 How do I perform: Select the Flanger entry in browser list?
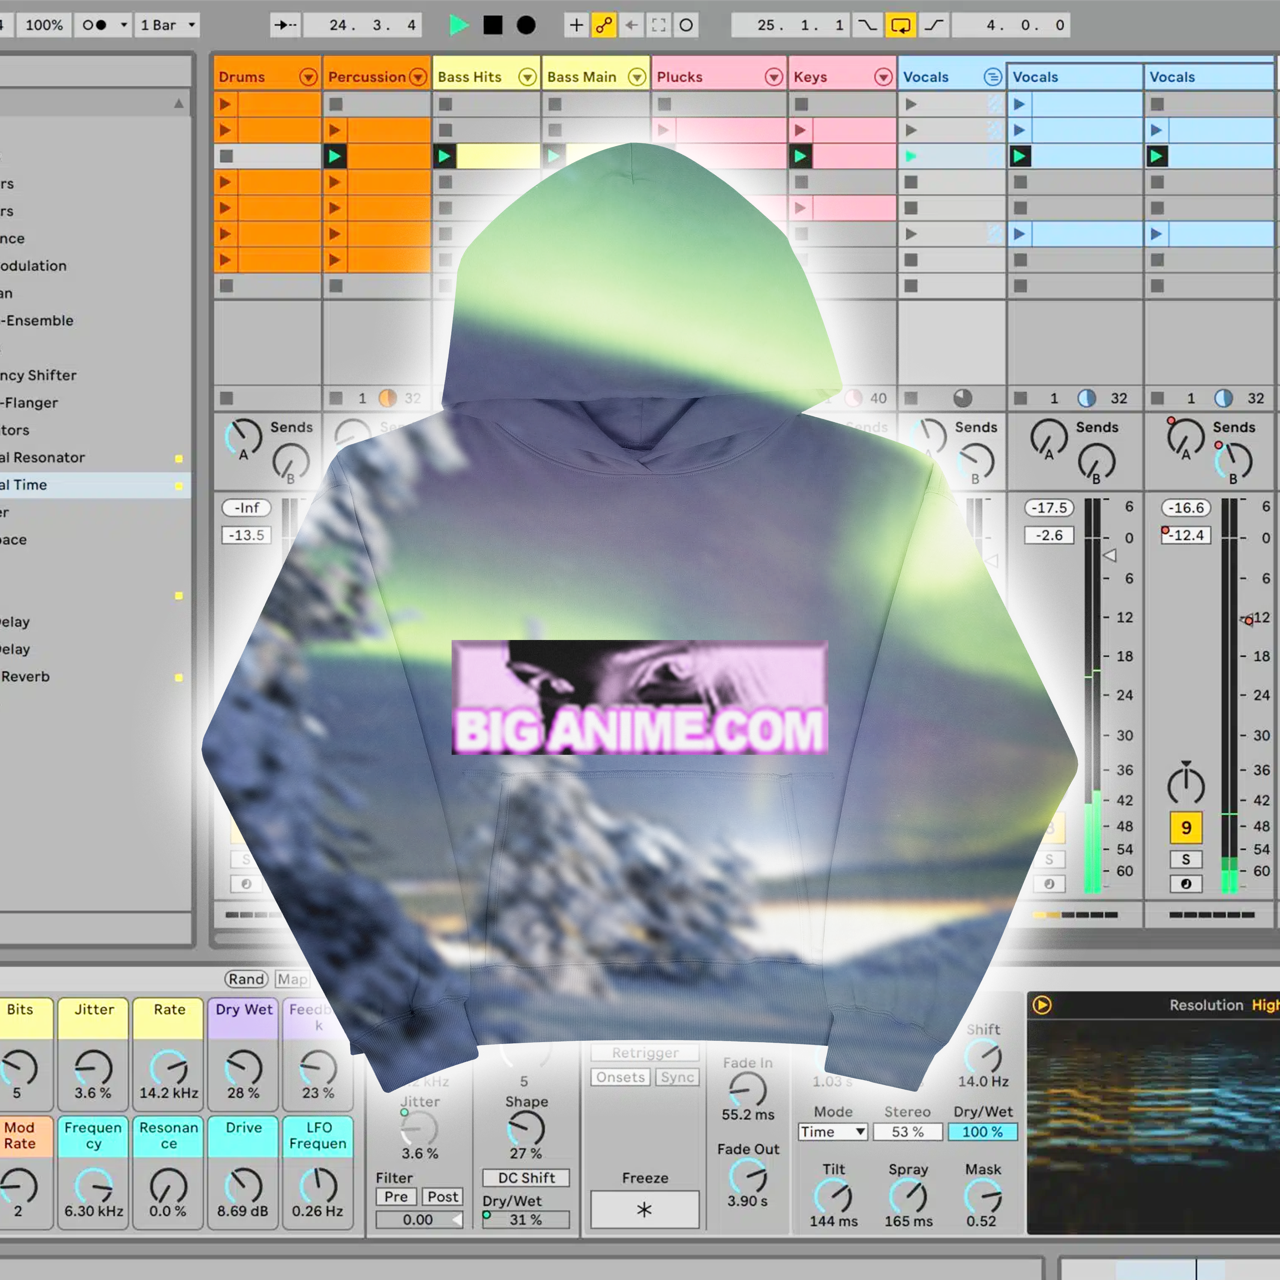pos(30,403)
